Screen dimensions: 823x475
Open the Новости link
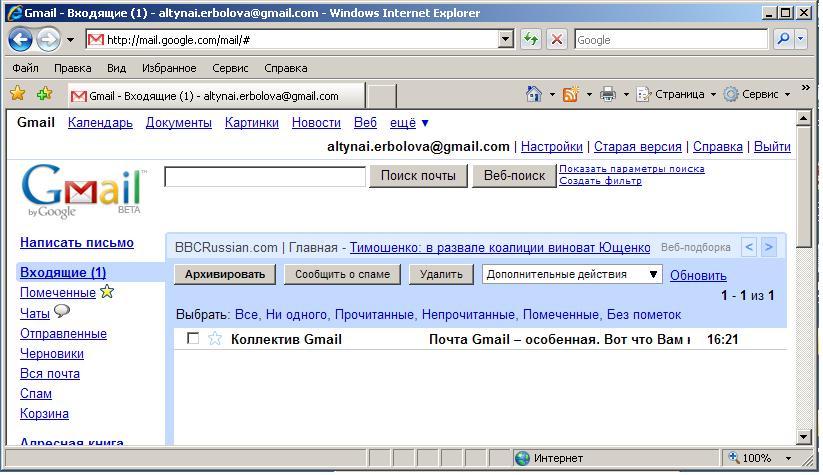(316, 123)
